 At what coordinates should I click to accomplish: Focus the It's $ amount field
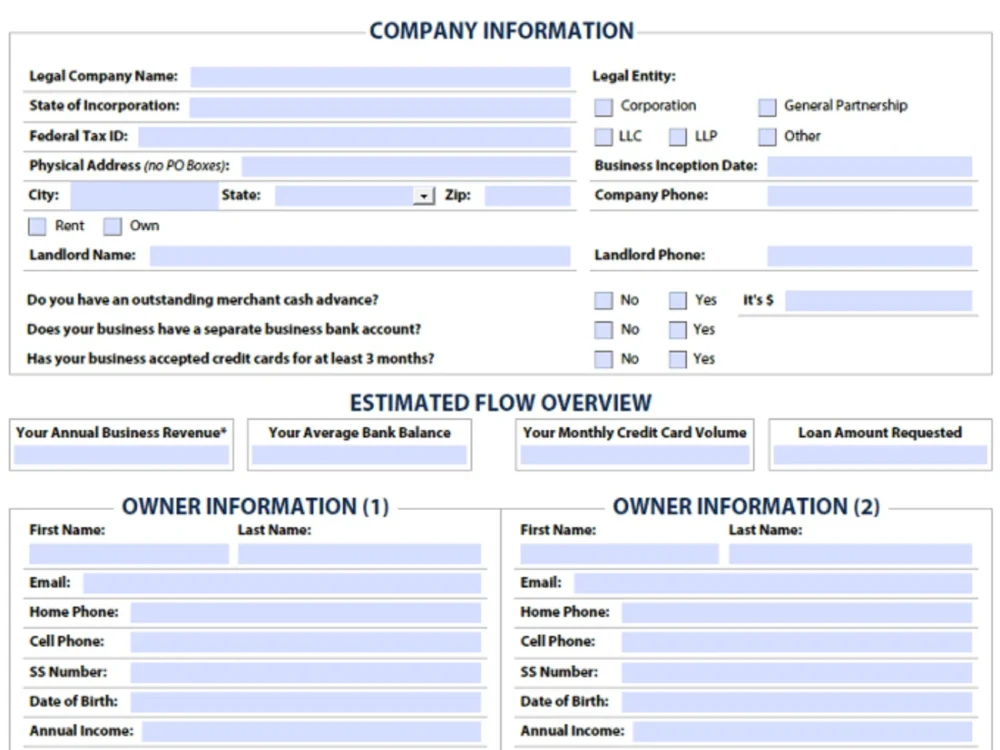(879, 300)
